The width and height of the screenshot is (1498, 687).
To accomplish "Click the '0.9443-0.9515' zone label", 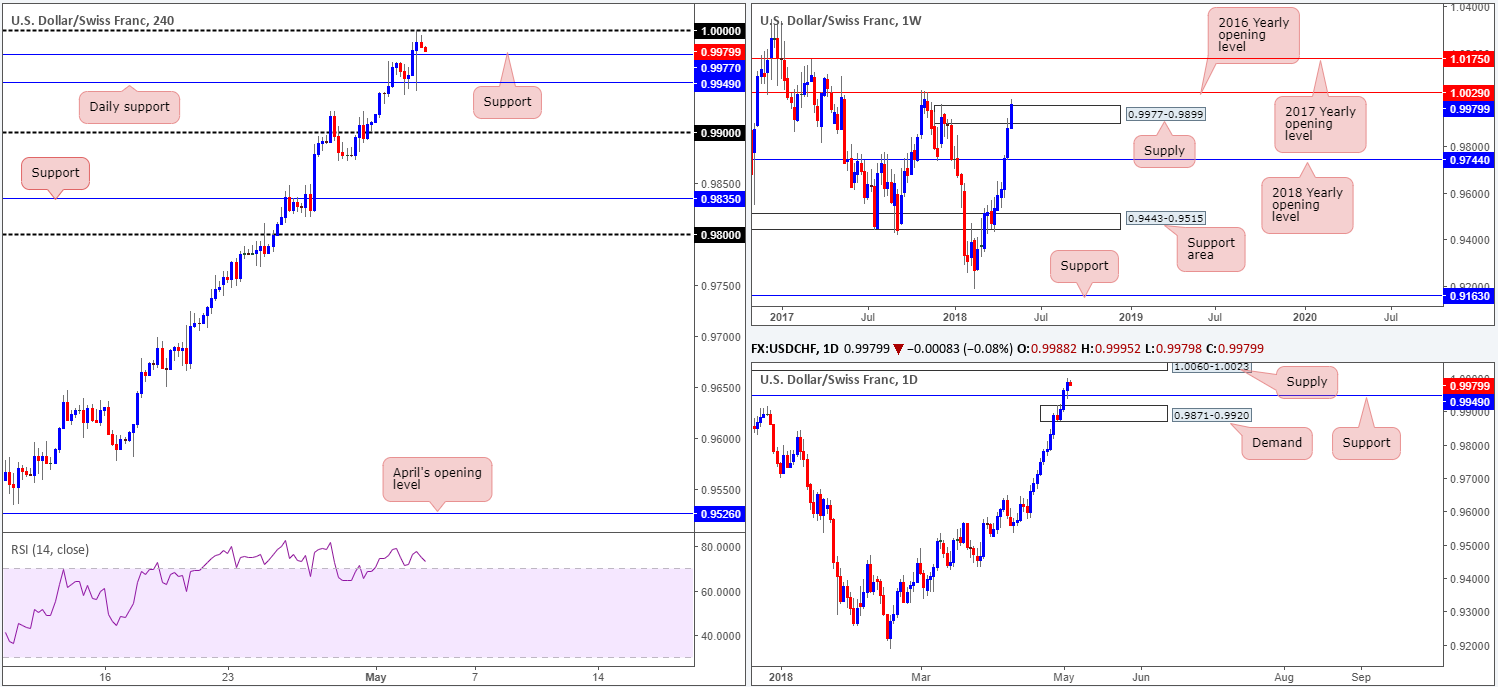I will pyautogui.click(x=1165, y=219).
